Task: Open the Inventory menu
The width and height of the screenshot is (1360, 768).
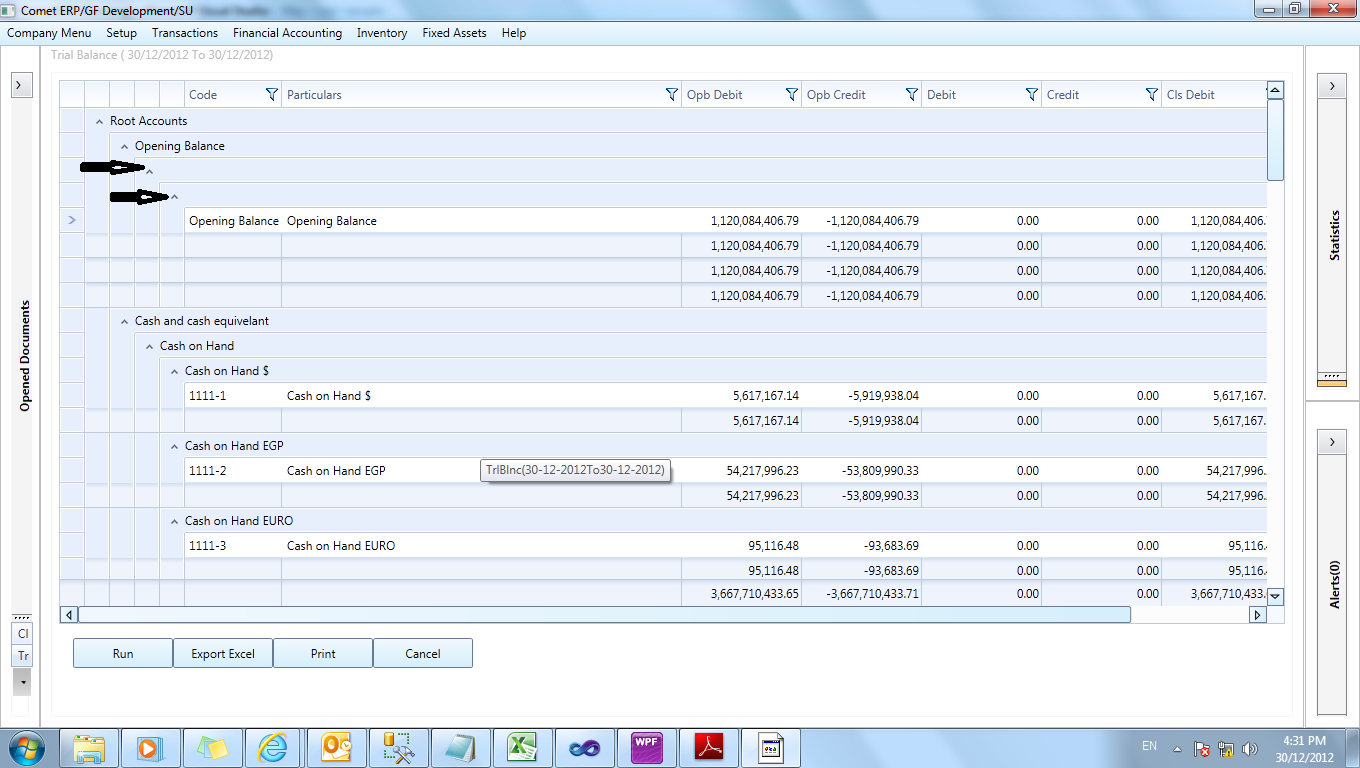Action: pyautogui.click(x=382, y=33)
